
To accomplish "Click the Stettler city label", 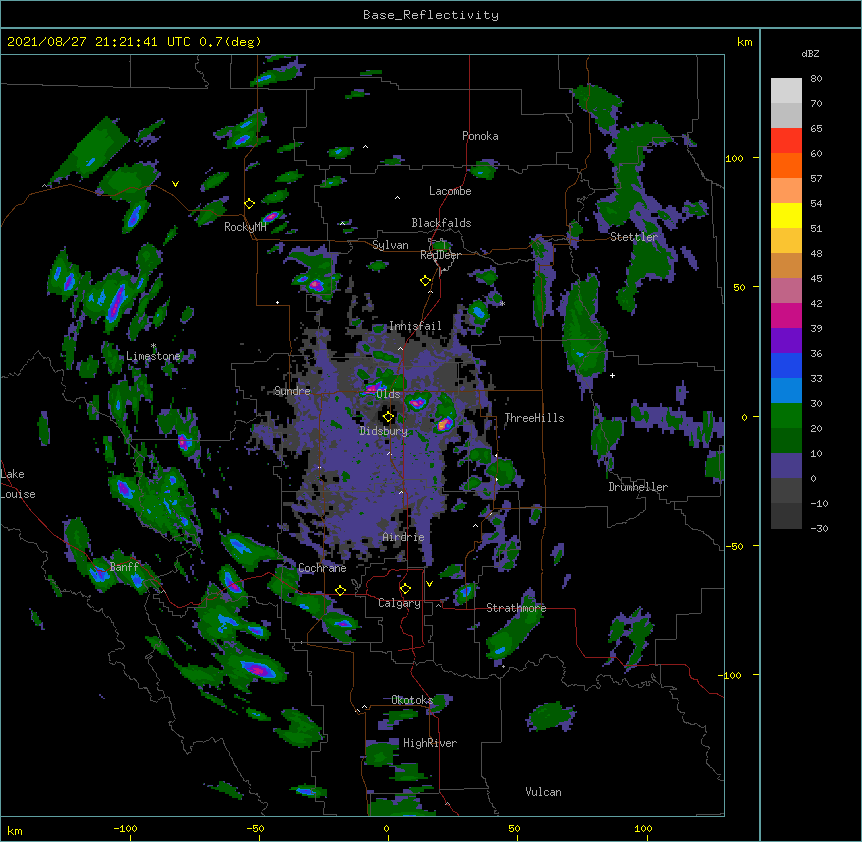I will [634, 237].
